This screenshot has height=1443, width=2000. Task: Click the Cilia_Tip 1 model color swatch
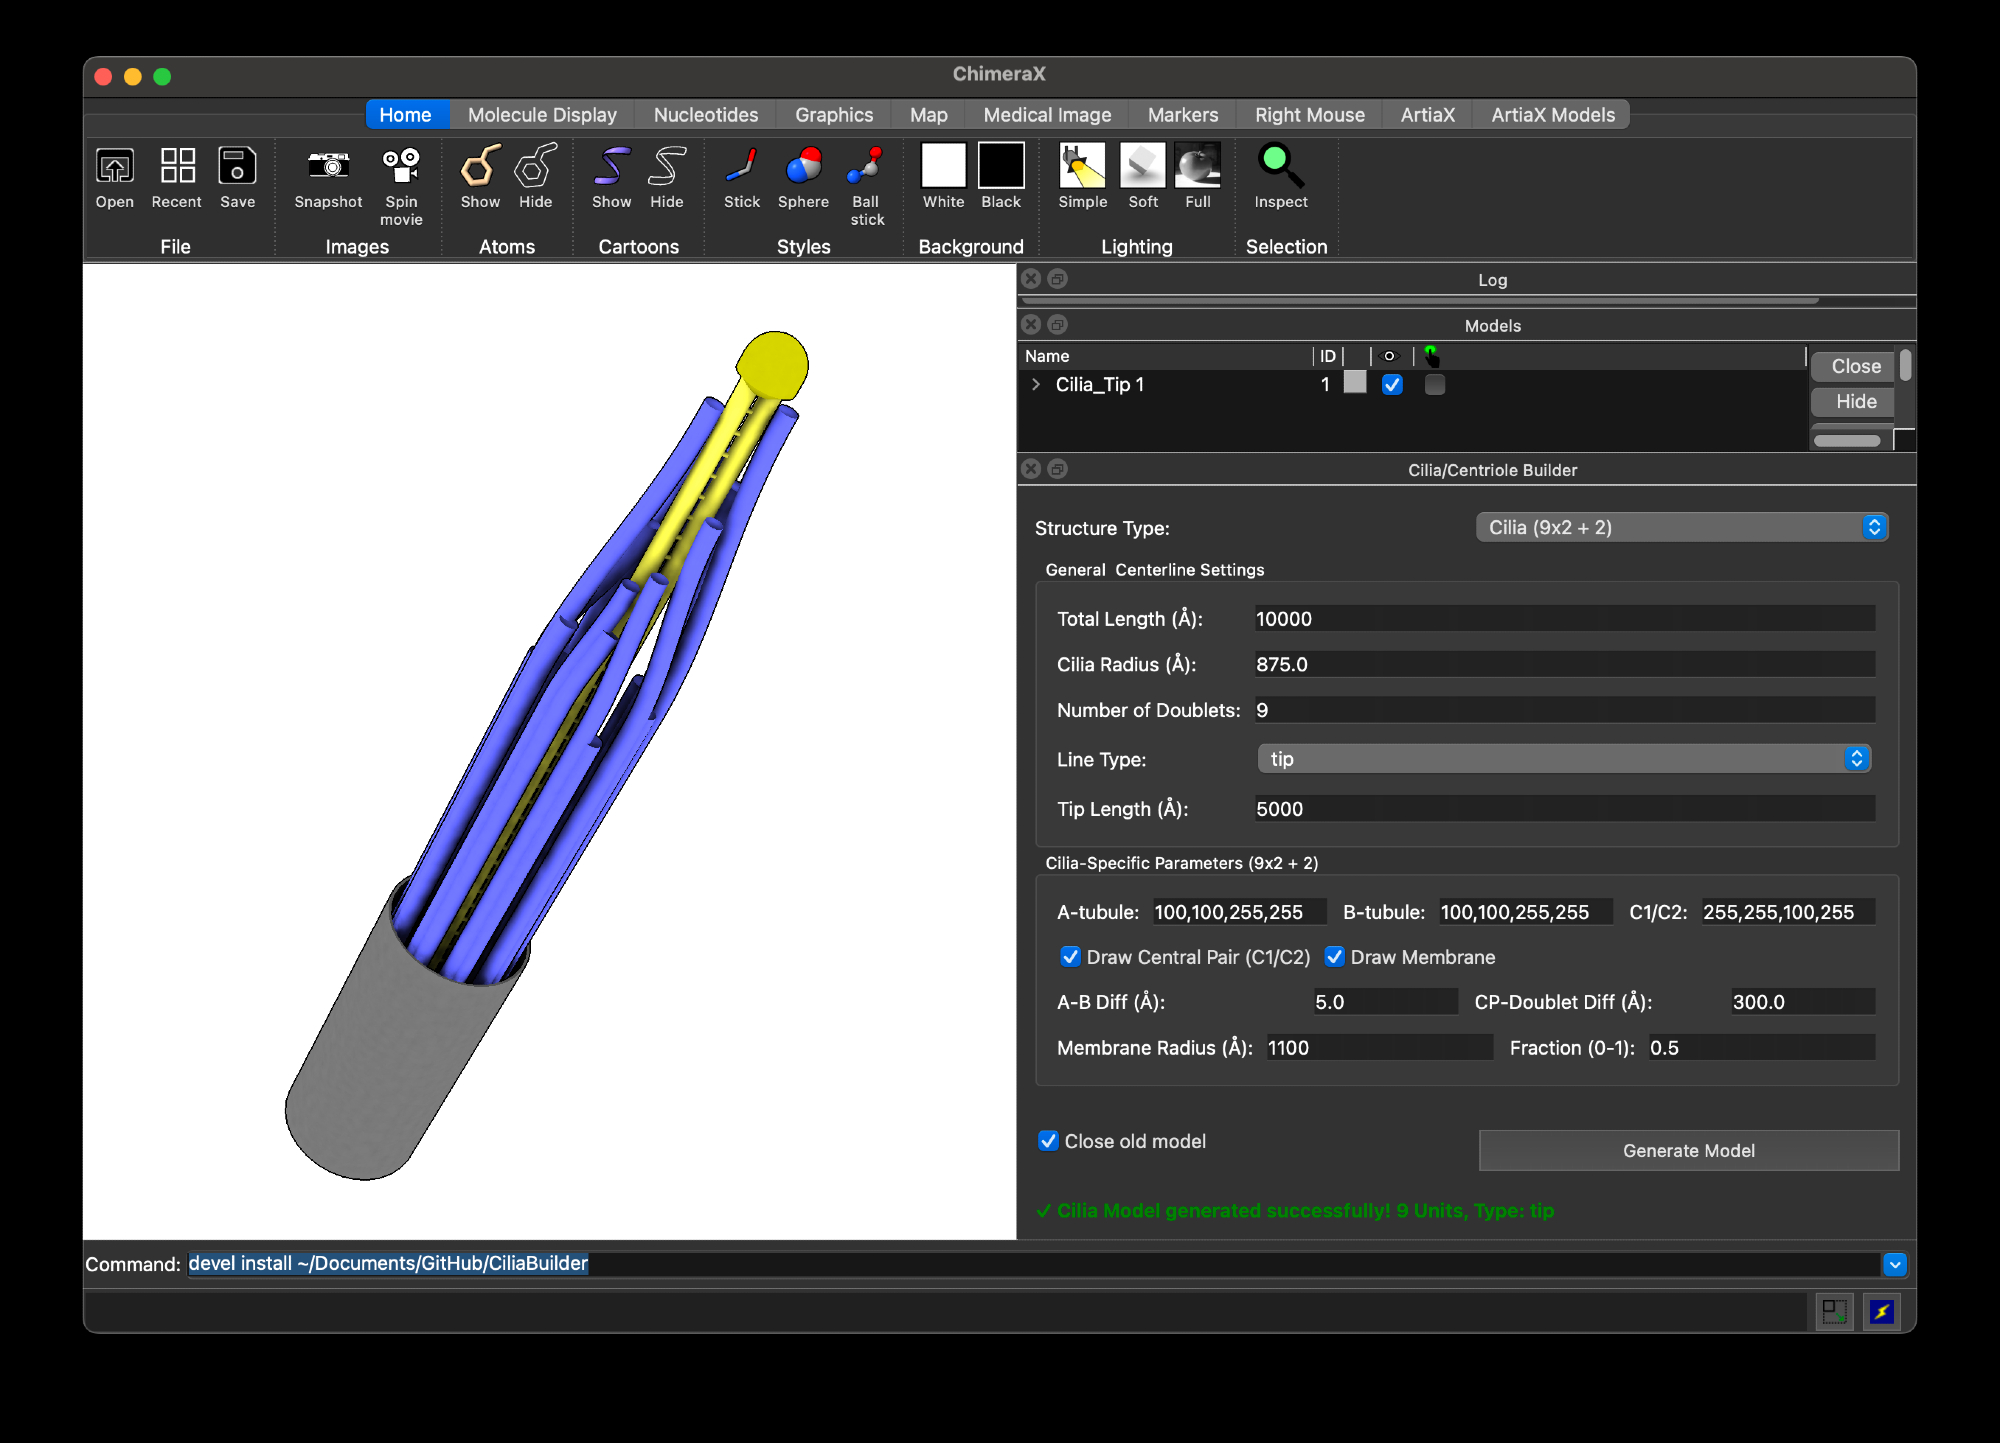tap(1355, 383)
